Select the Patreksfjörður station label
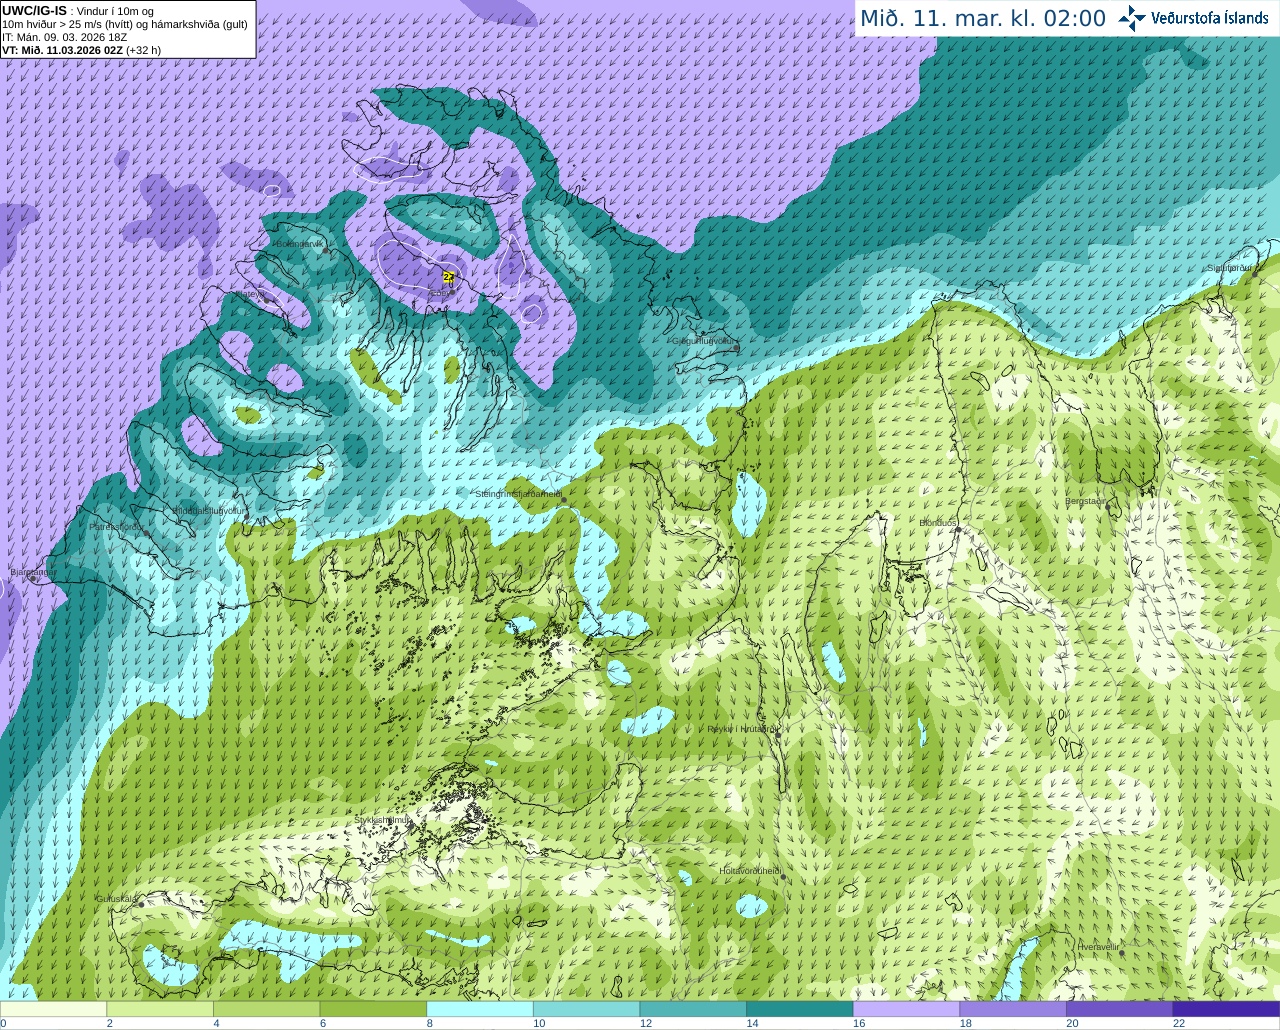This screenshot has width=1280, height=1030. [x=117, y=526]
